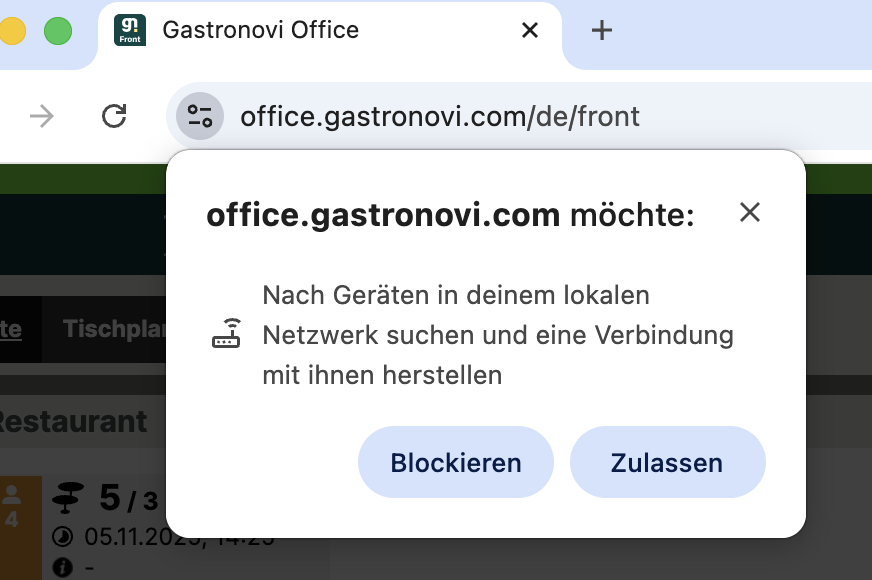The width and height of the screenshot is (872, 580).
Task: Click the Restaurant section heading
Action: [72, 421]
